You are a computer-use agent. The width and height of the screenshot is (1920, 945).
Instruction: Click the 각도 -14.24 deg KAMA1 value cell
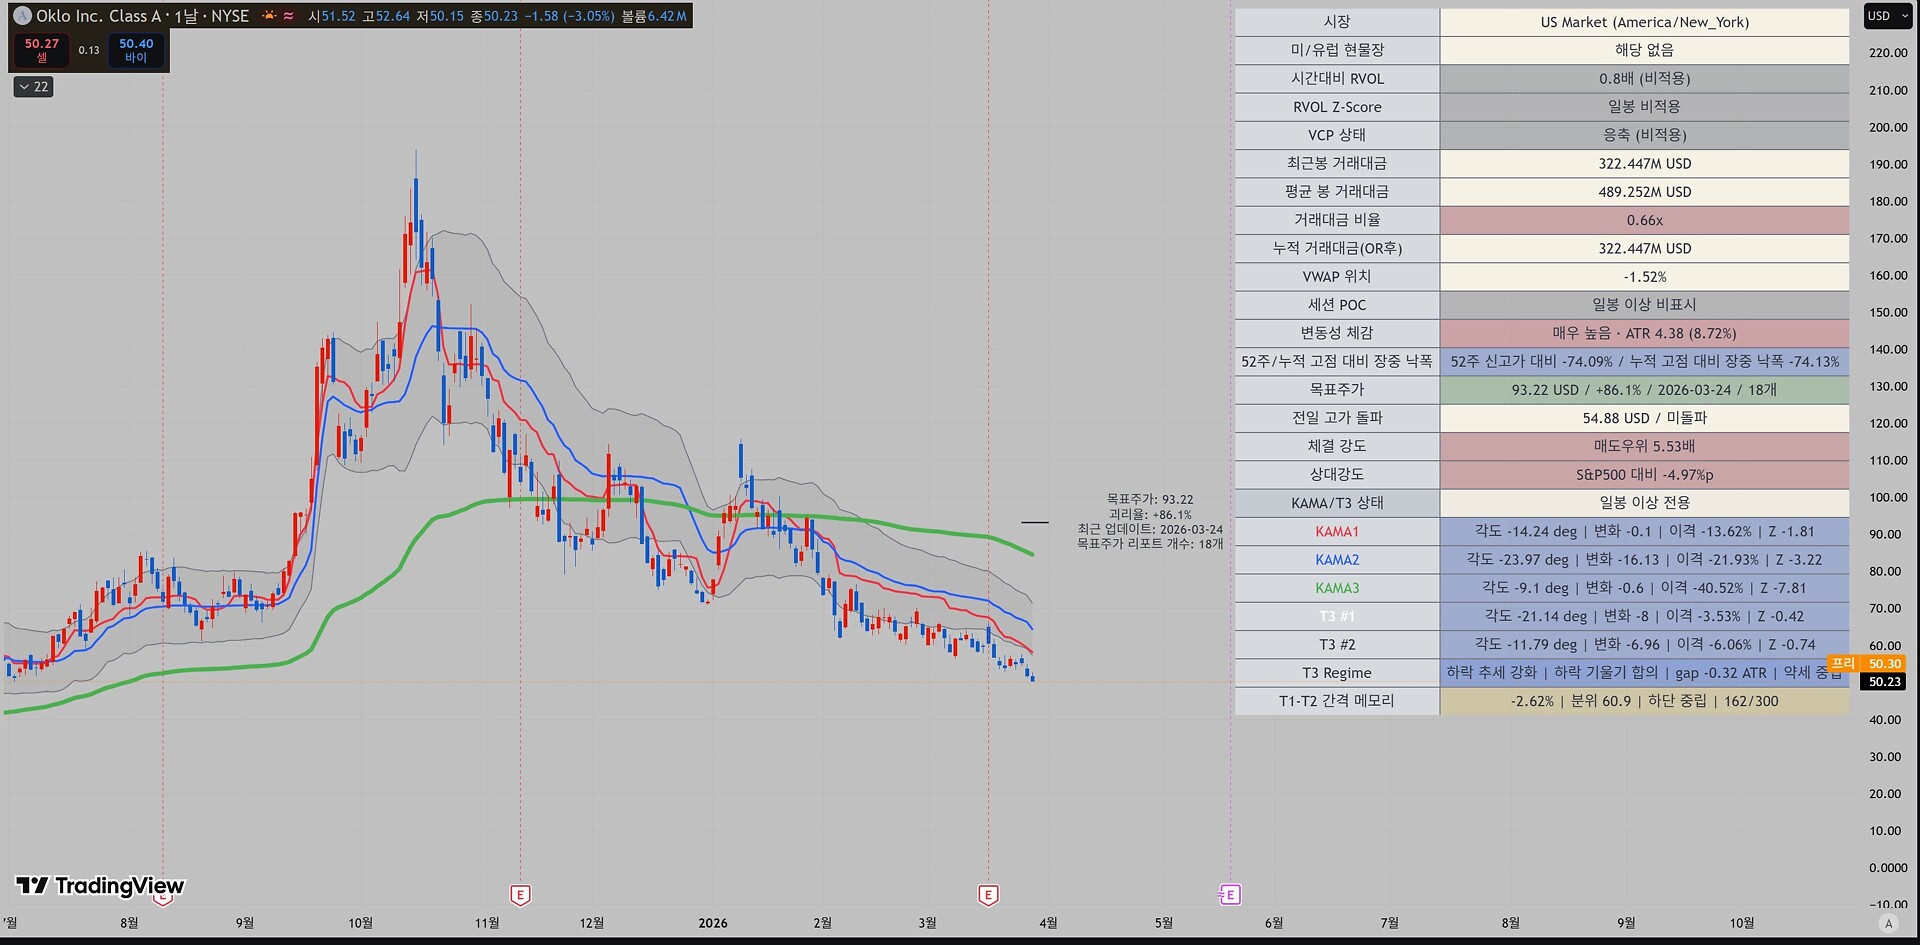[x=1644, y=531]
